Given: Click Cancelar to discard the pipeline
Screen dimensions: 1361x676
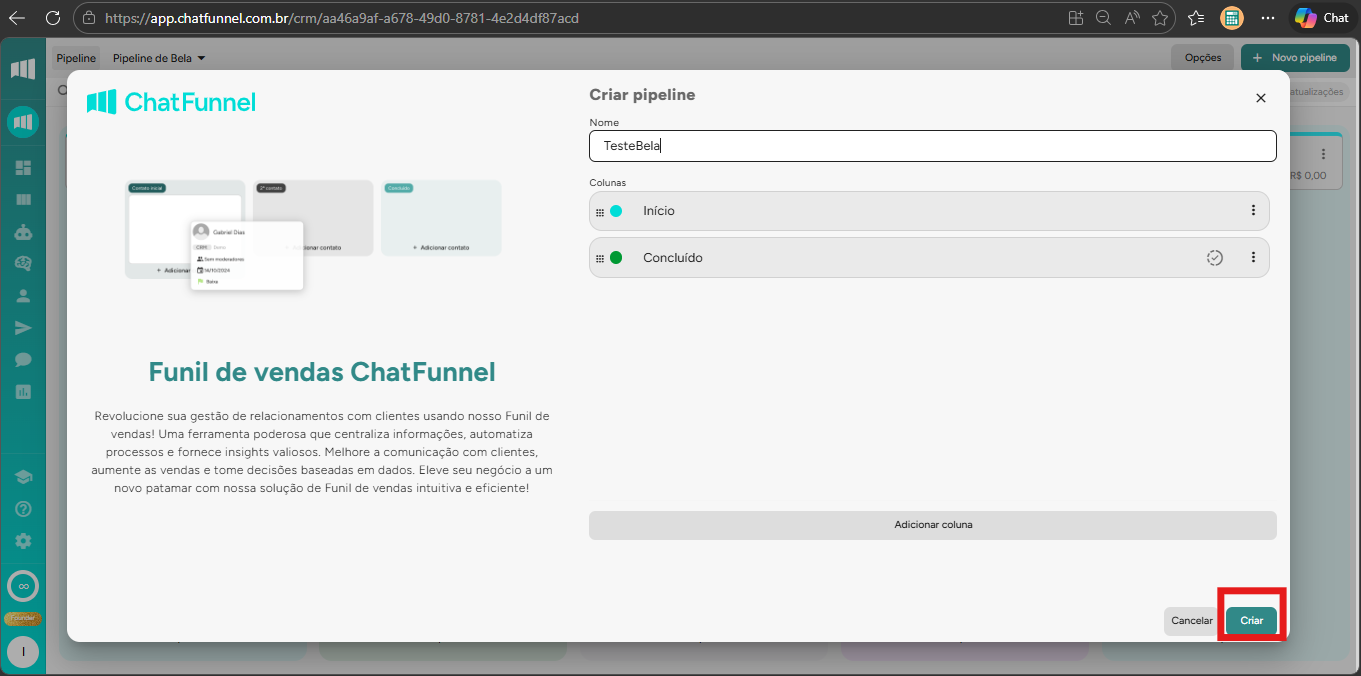Looking at the screenshot, I should [x=1192, y=621].
